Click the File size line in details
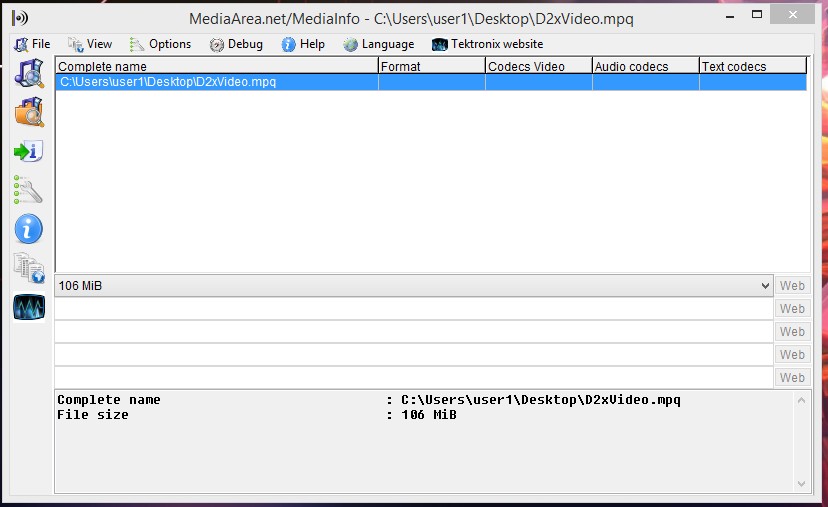828x507 pixels. pos(257,415)
